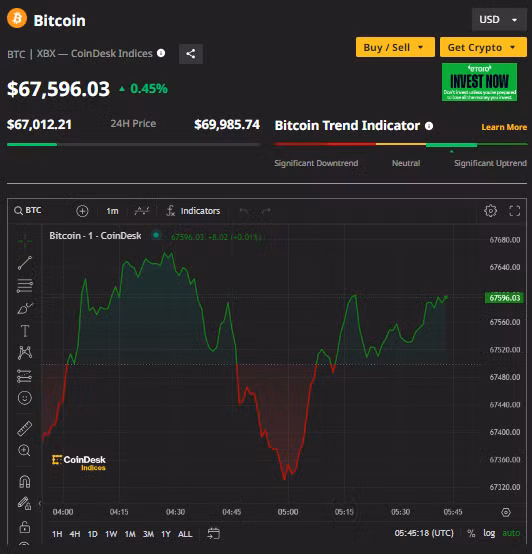Screen dimensions: 532x554
Task: Select the 3M time range
Action: click(x=148, y=534)
